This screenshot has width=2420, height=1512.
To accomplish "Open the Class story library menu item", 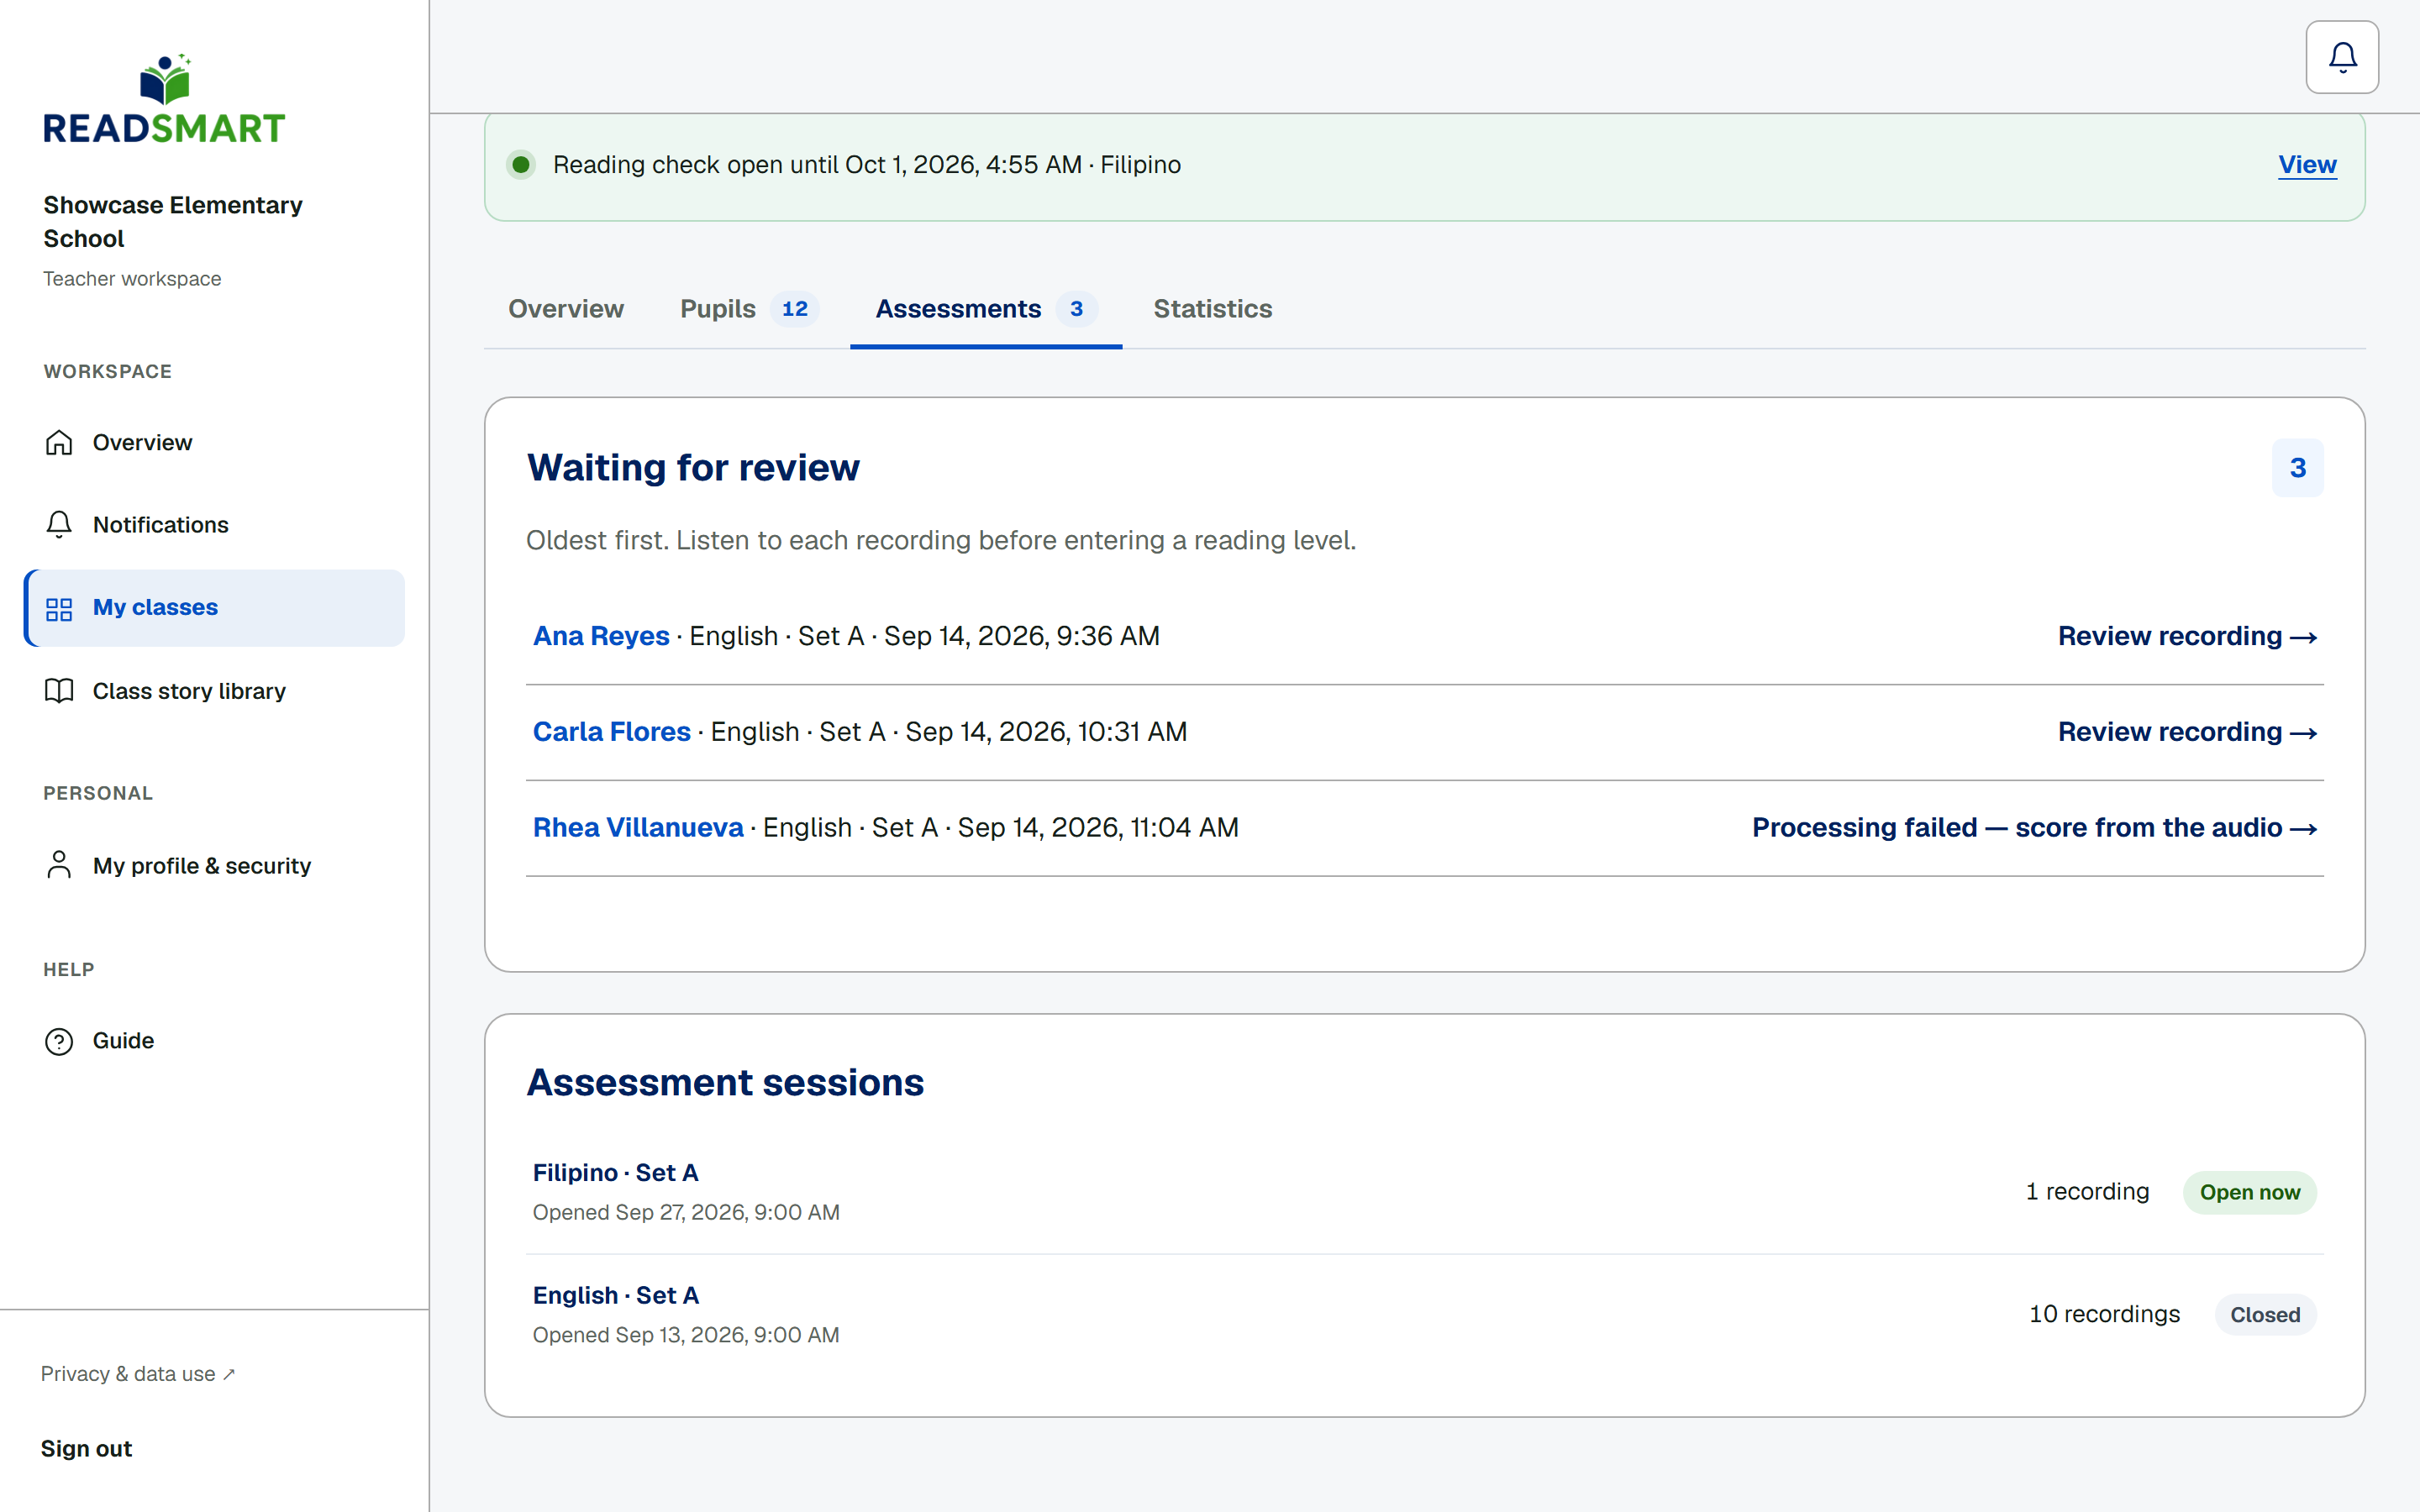I will tap(215, 691).
